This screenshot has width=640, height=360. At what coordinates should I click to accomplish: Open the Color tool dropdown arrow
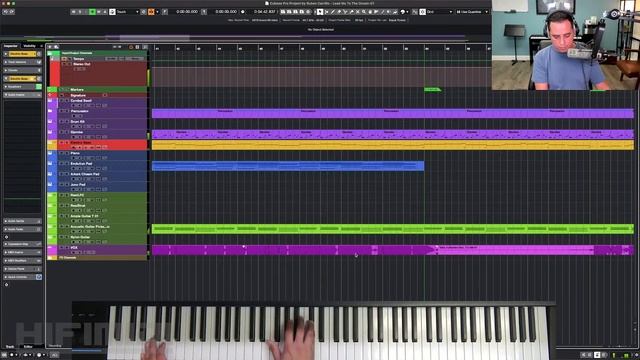tap(407, 12)
